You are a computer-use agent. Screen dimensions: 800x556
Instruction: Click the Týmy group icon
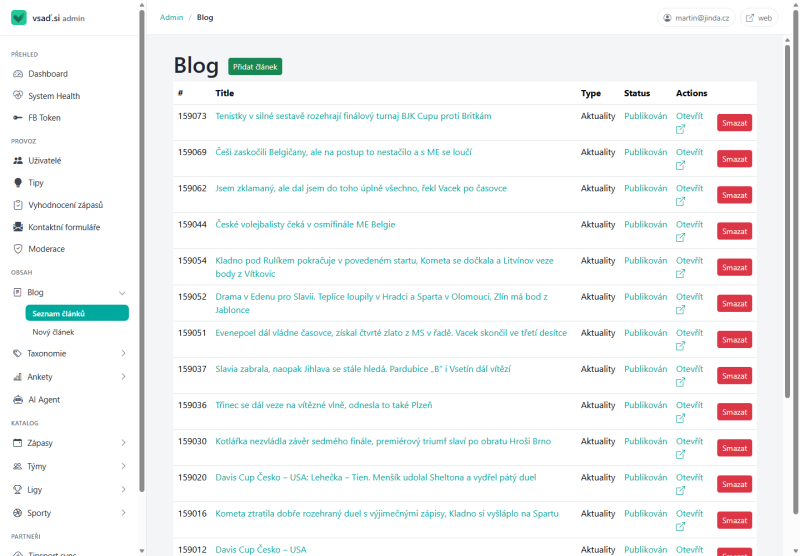17,466
